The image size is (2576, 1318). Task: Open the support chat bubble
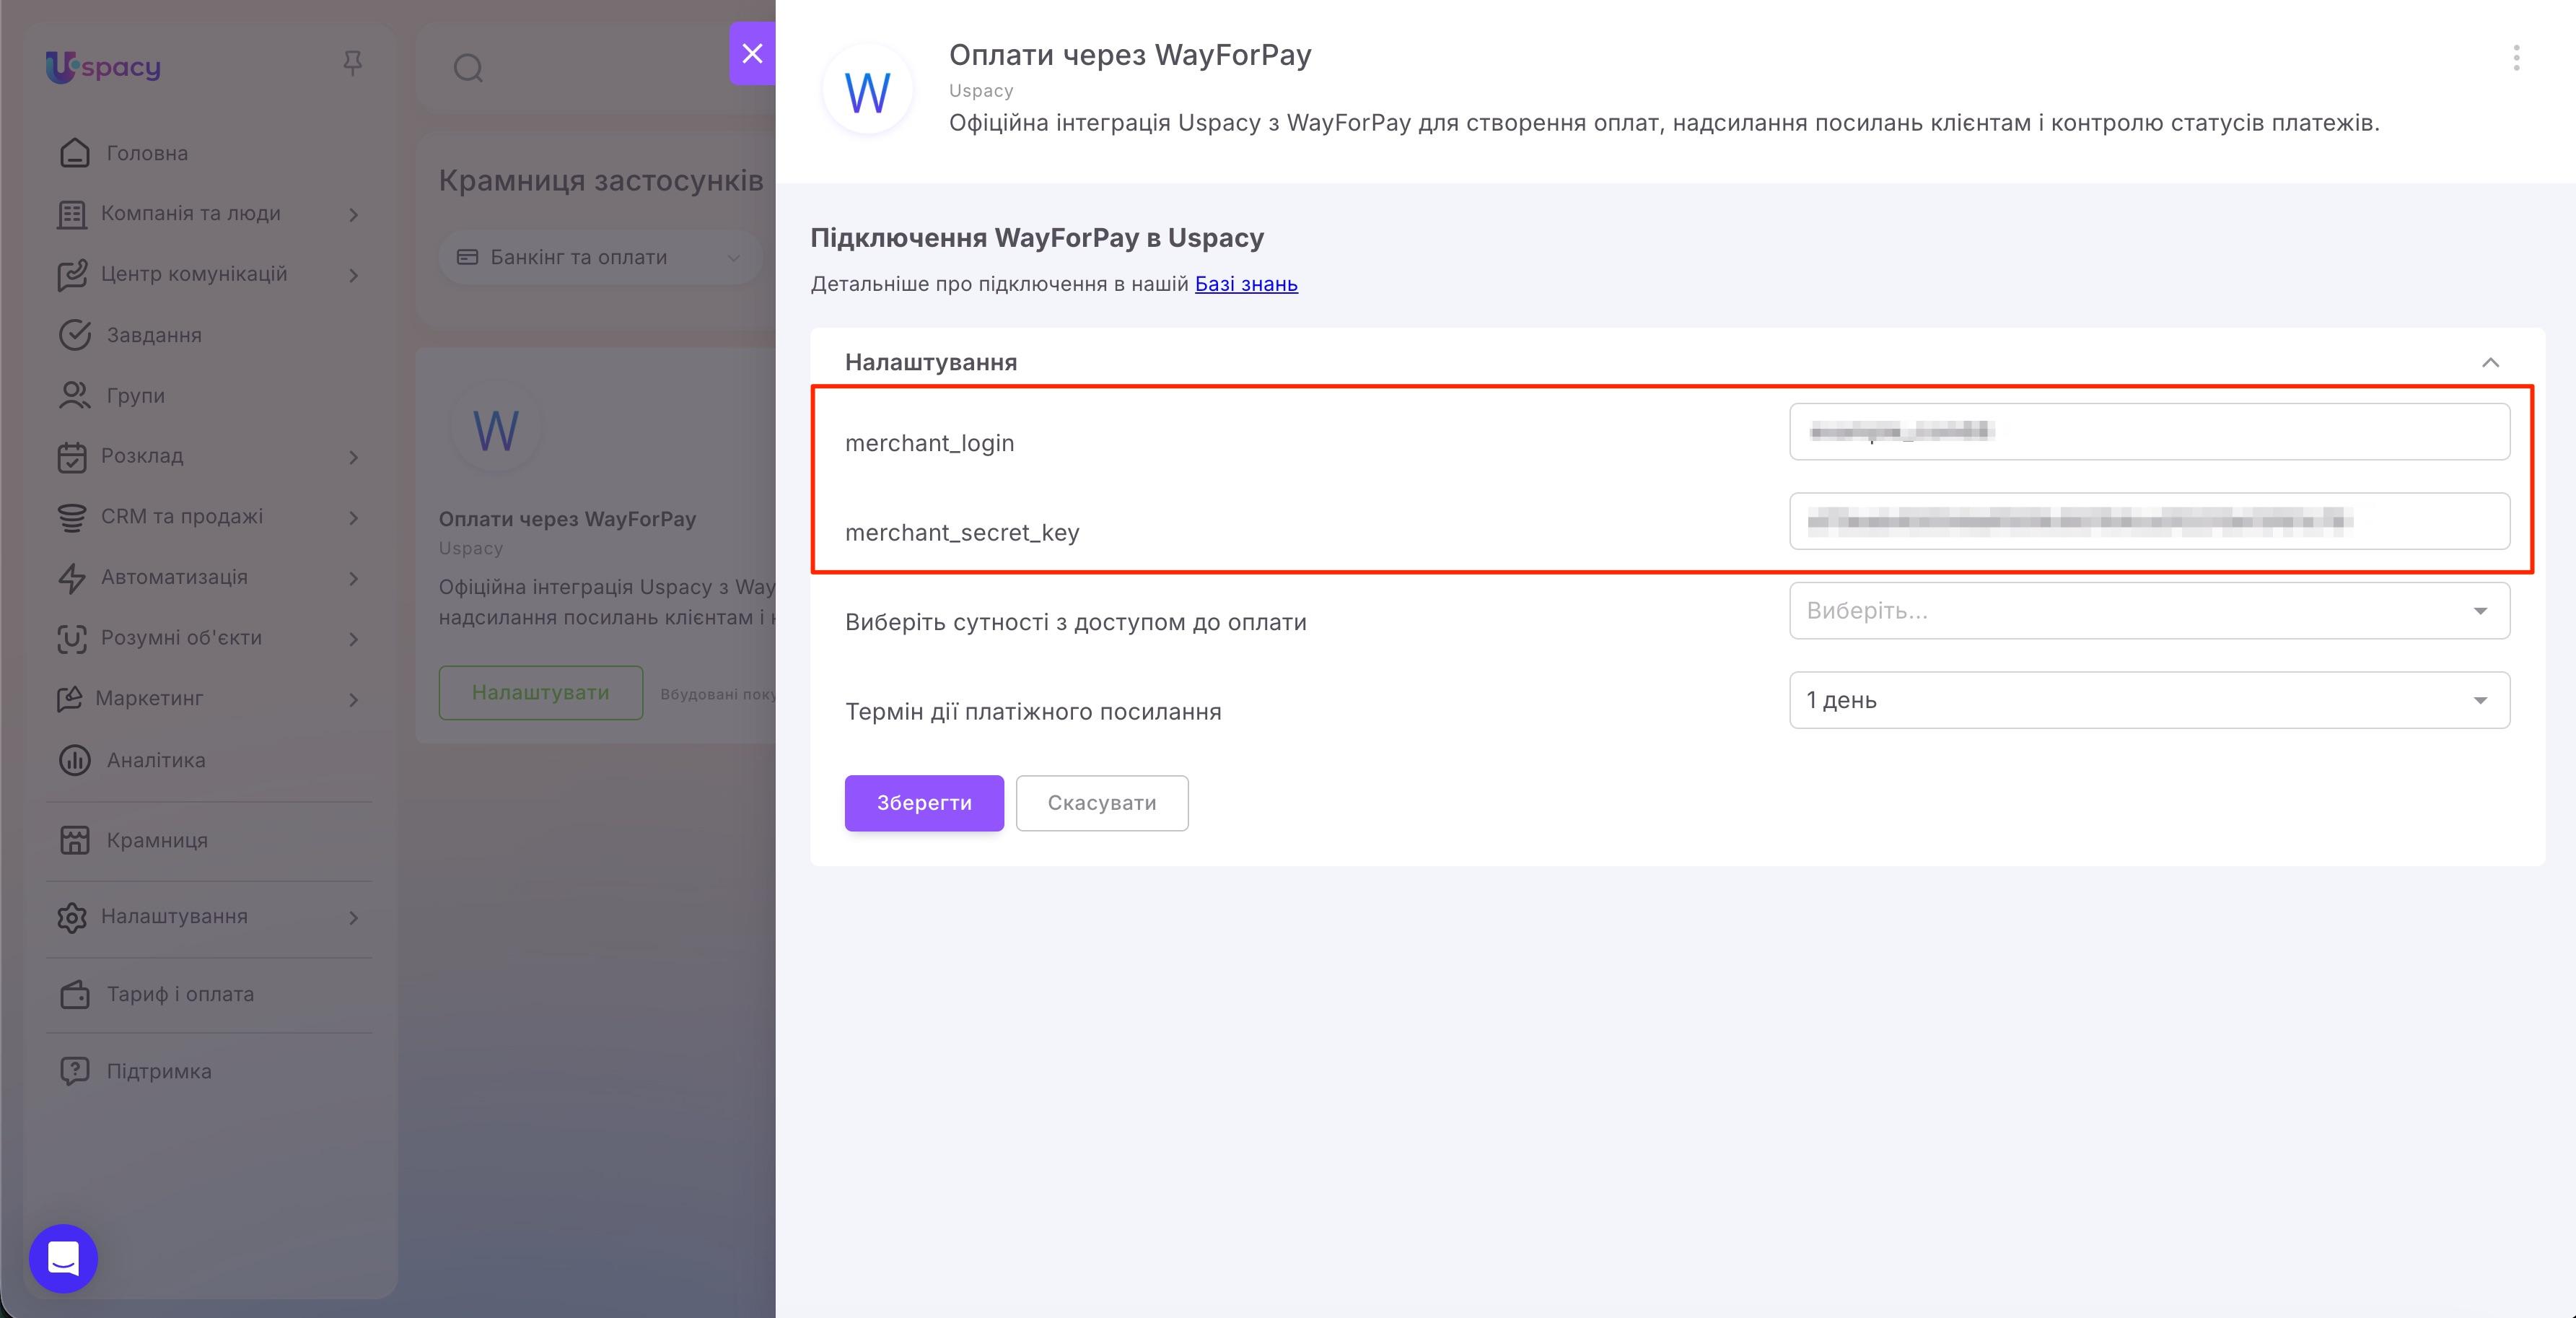tap(63, 1258)
